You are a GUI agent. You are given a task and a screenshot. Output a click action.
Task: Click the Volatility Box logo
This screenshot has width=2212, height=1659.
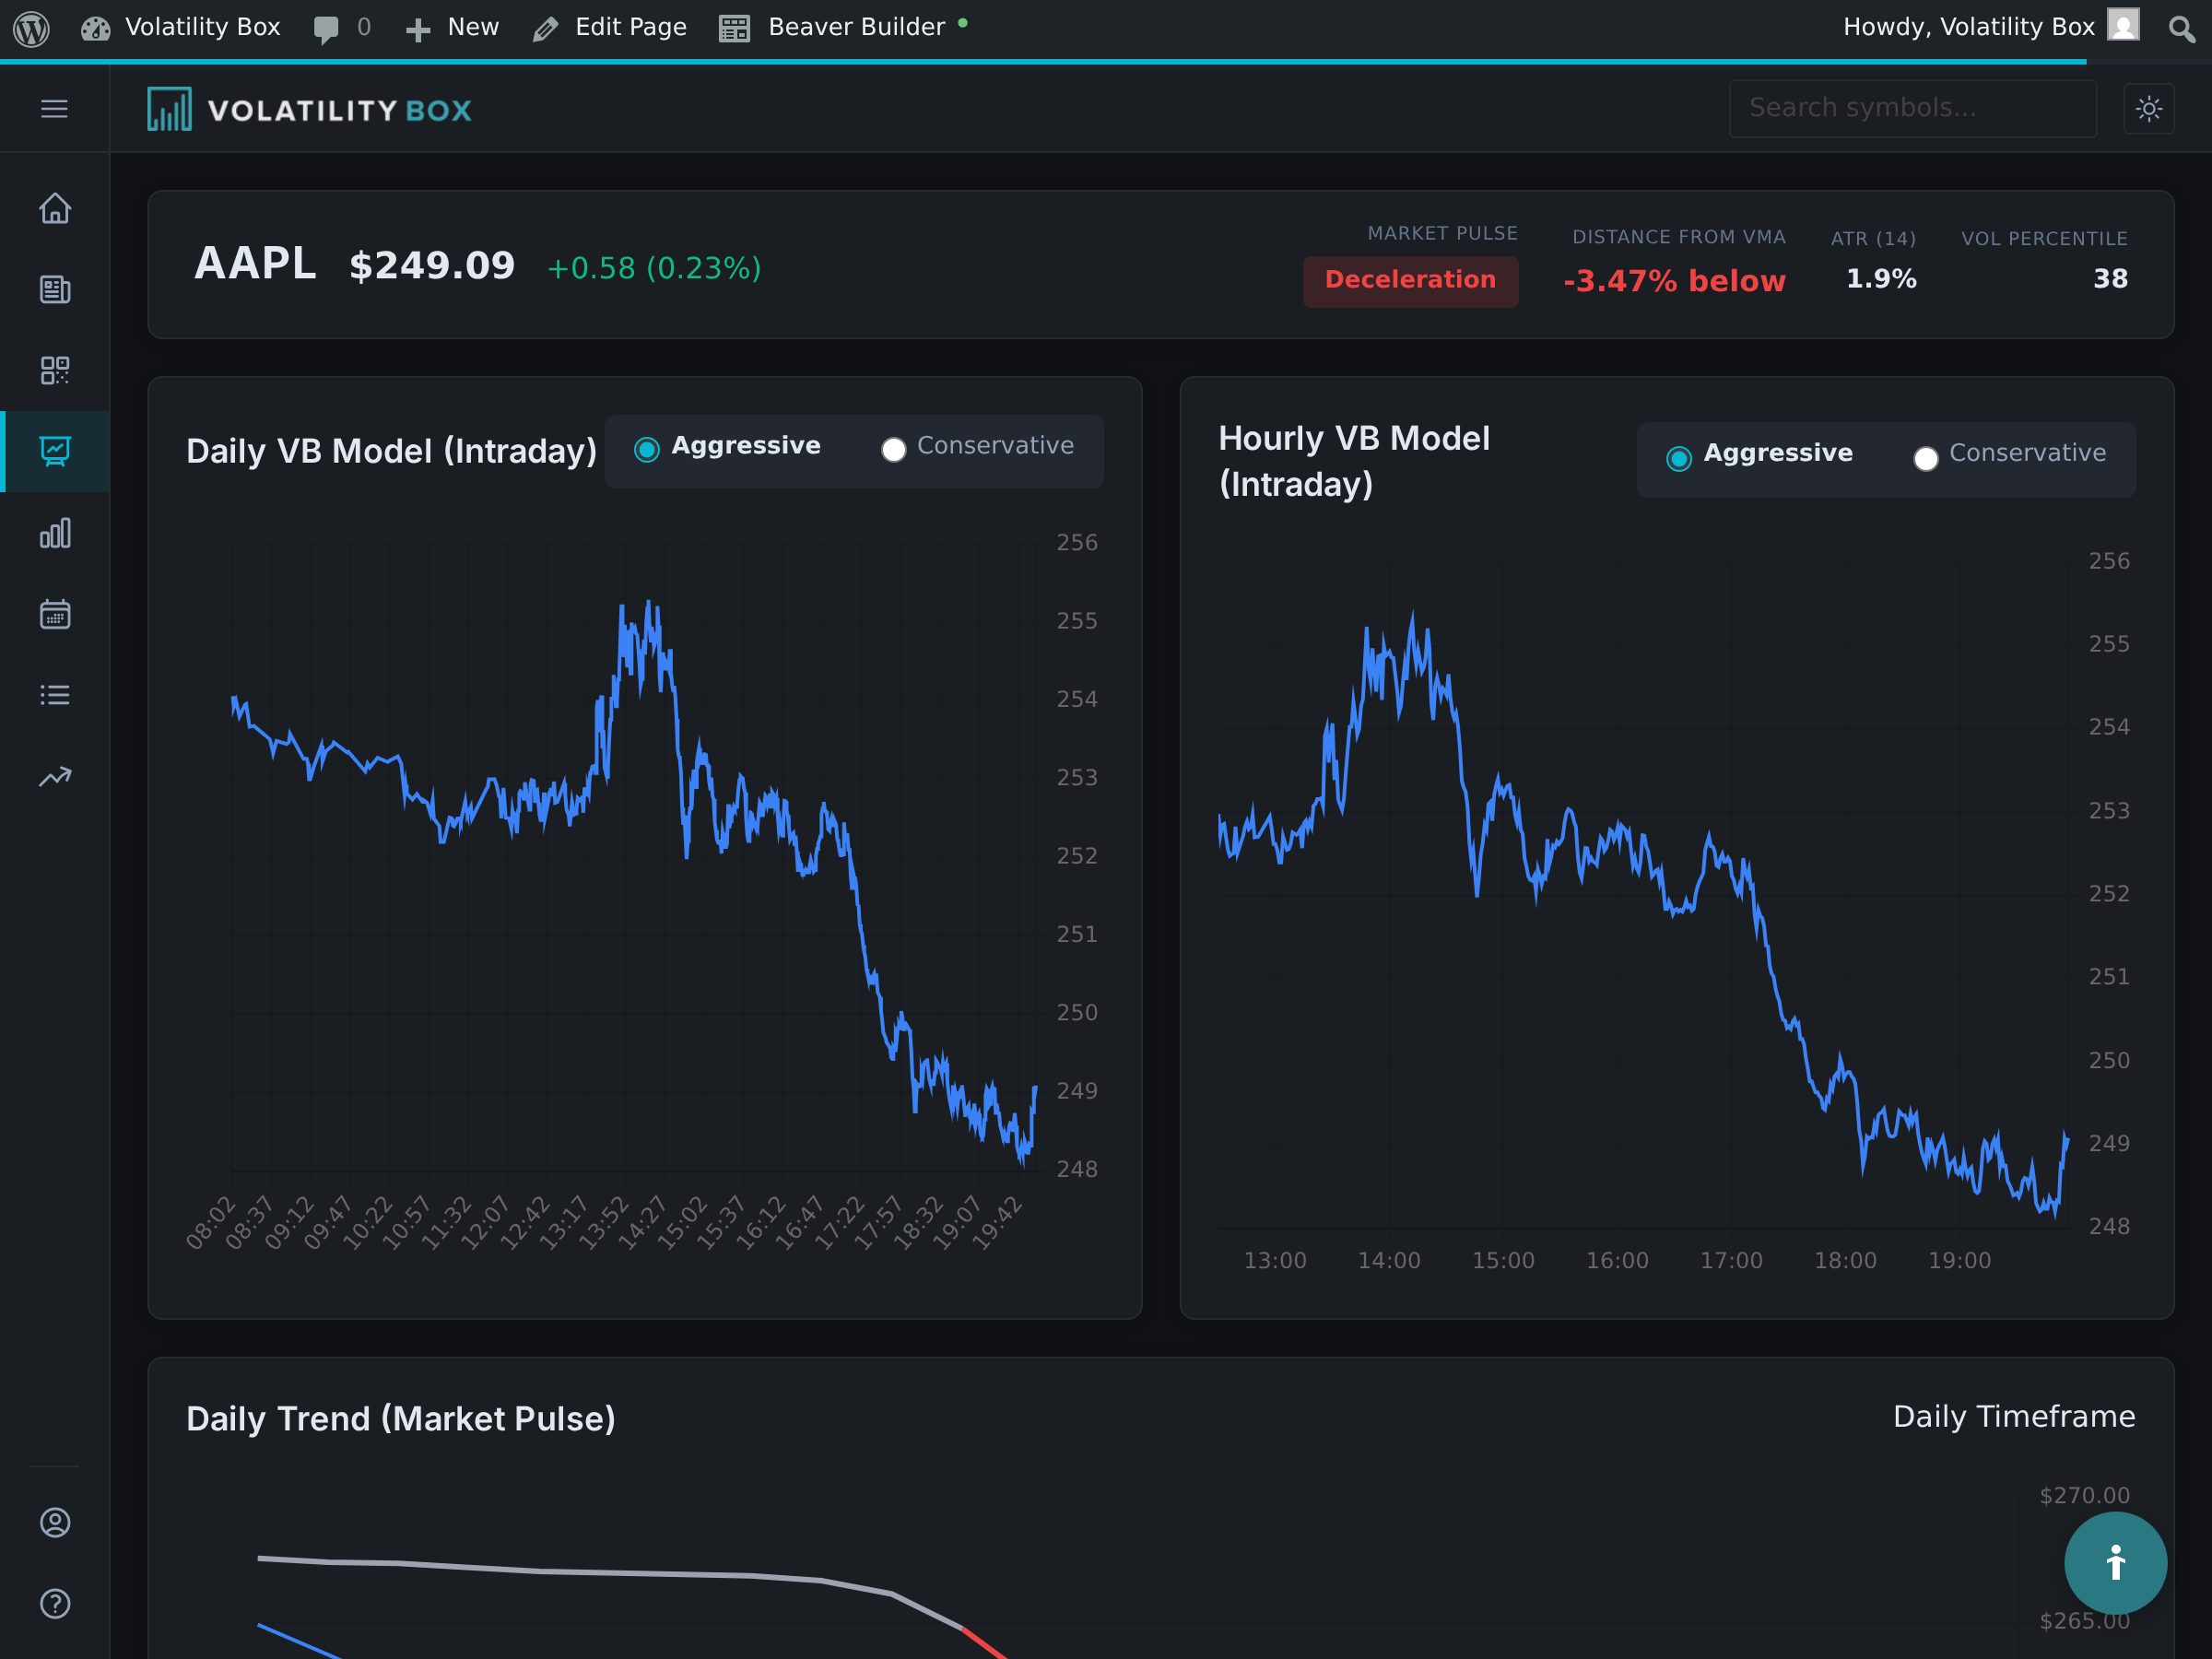click(310, 109)
